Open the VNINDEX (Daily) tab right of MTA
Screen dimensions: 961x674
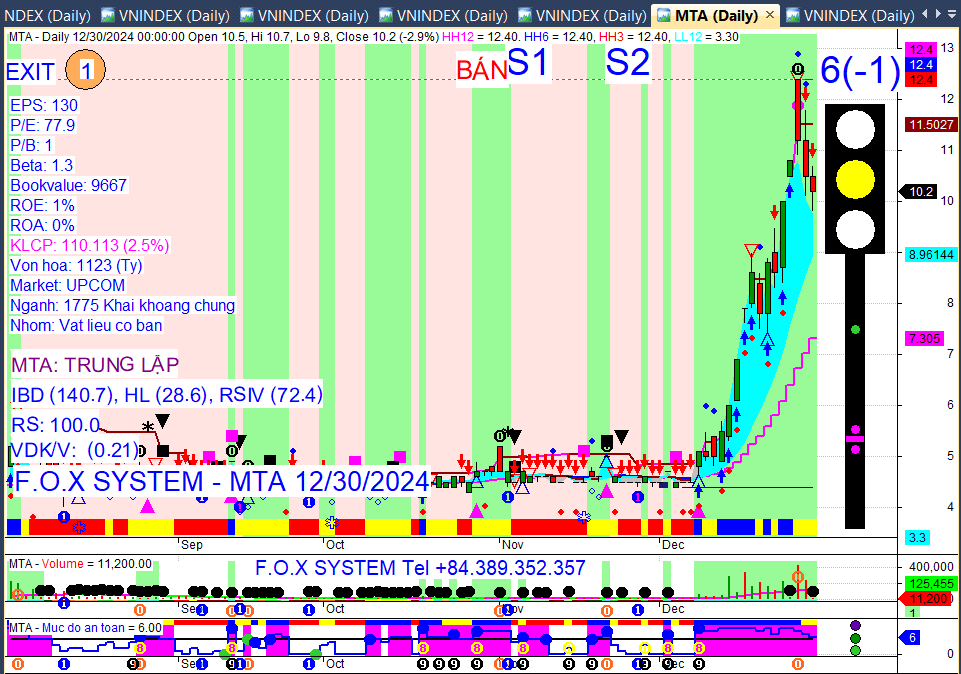[x=851, y=15]
